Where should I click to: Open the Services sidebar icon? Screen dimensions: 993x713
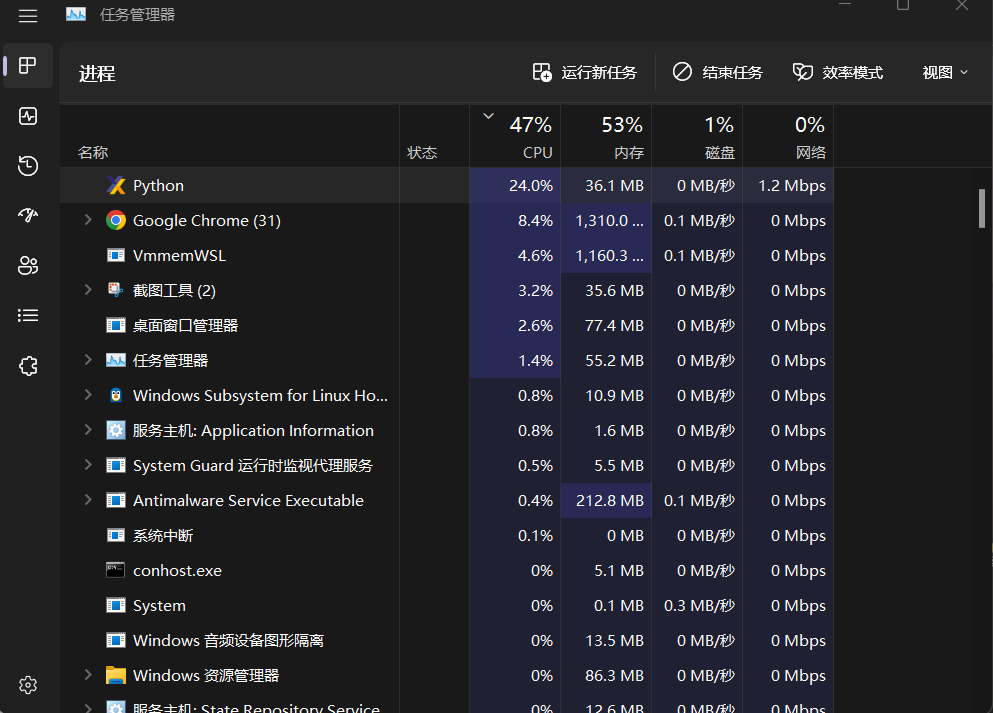pos(27,365)
